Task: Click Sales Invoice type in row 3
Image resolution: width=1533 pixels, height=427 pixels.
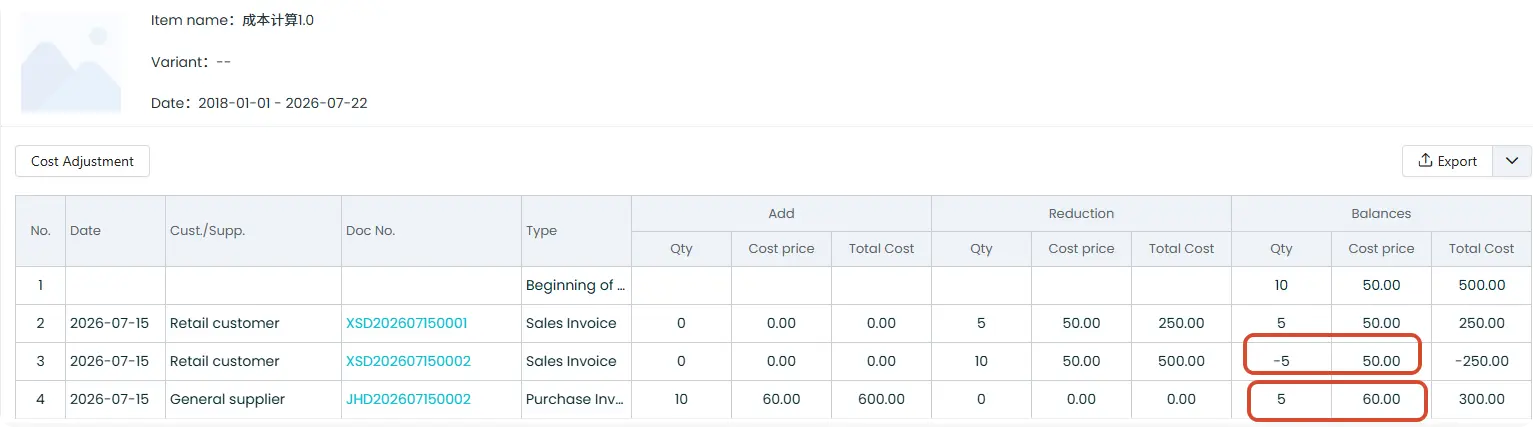Action: 571,361
